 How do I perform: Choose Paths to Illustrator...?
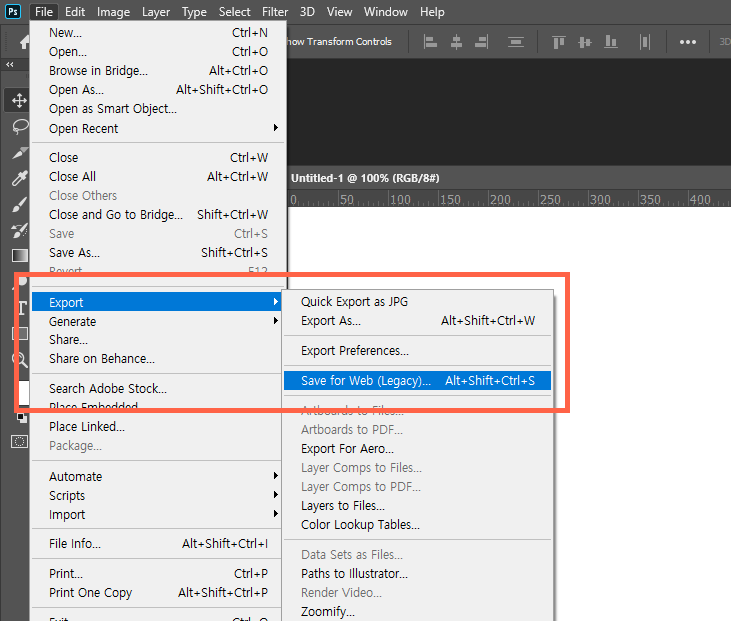click(417, 573)
